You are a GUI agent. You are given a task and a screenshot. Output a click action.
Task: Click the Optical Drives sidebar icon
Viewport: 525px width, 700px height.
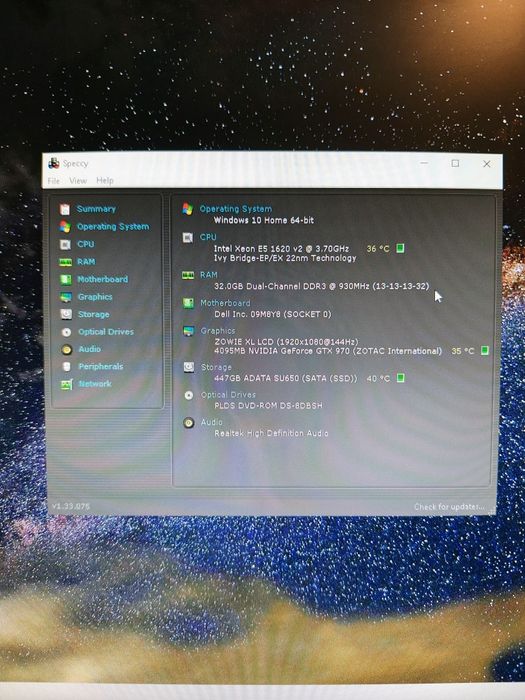click(67, 332)
